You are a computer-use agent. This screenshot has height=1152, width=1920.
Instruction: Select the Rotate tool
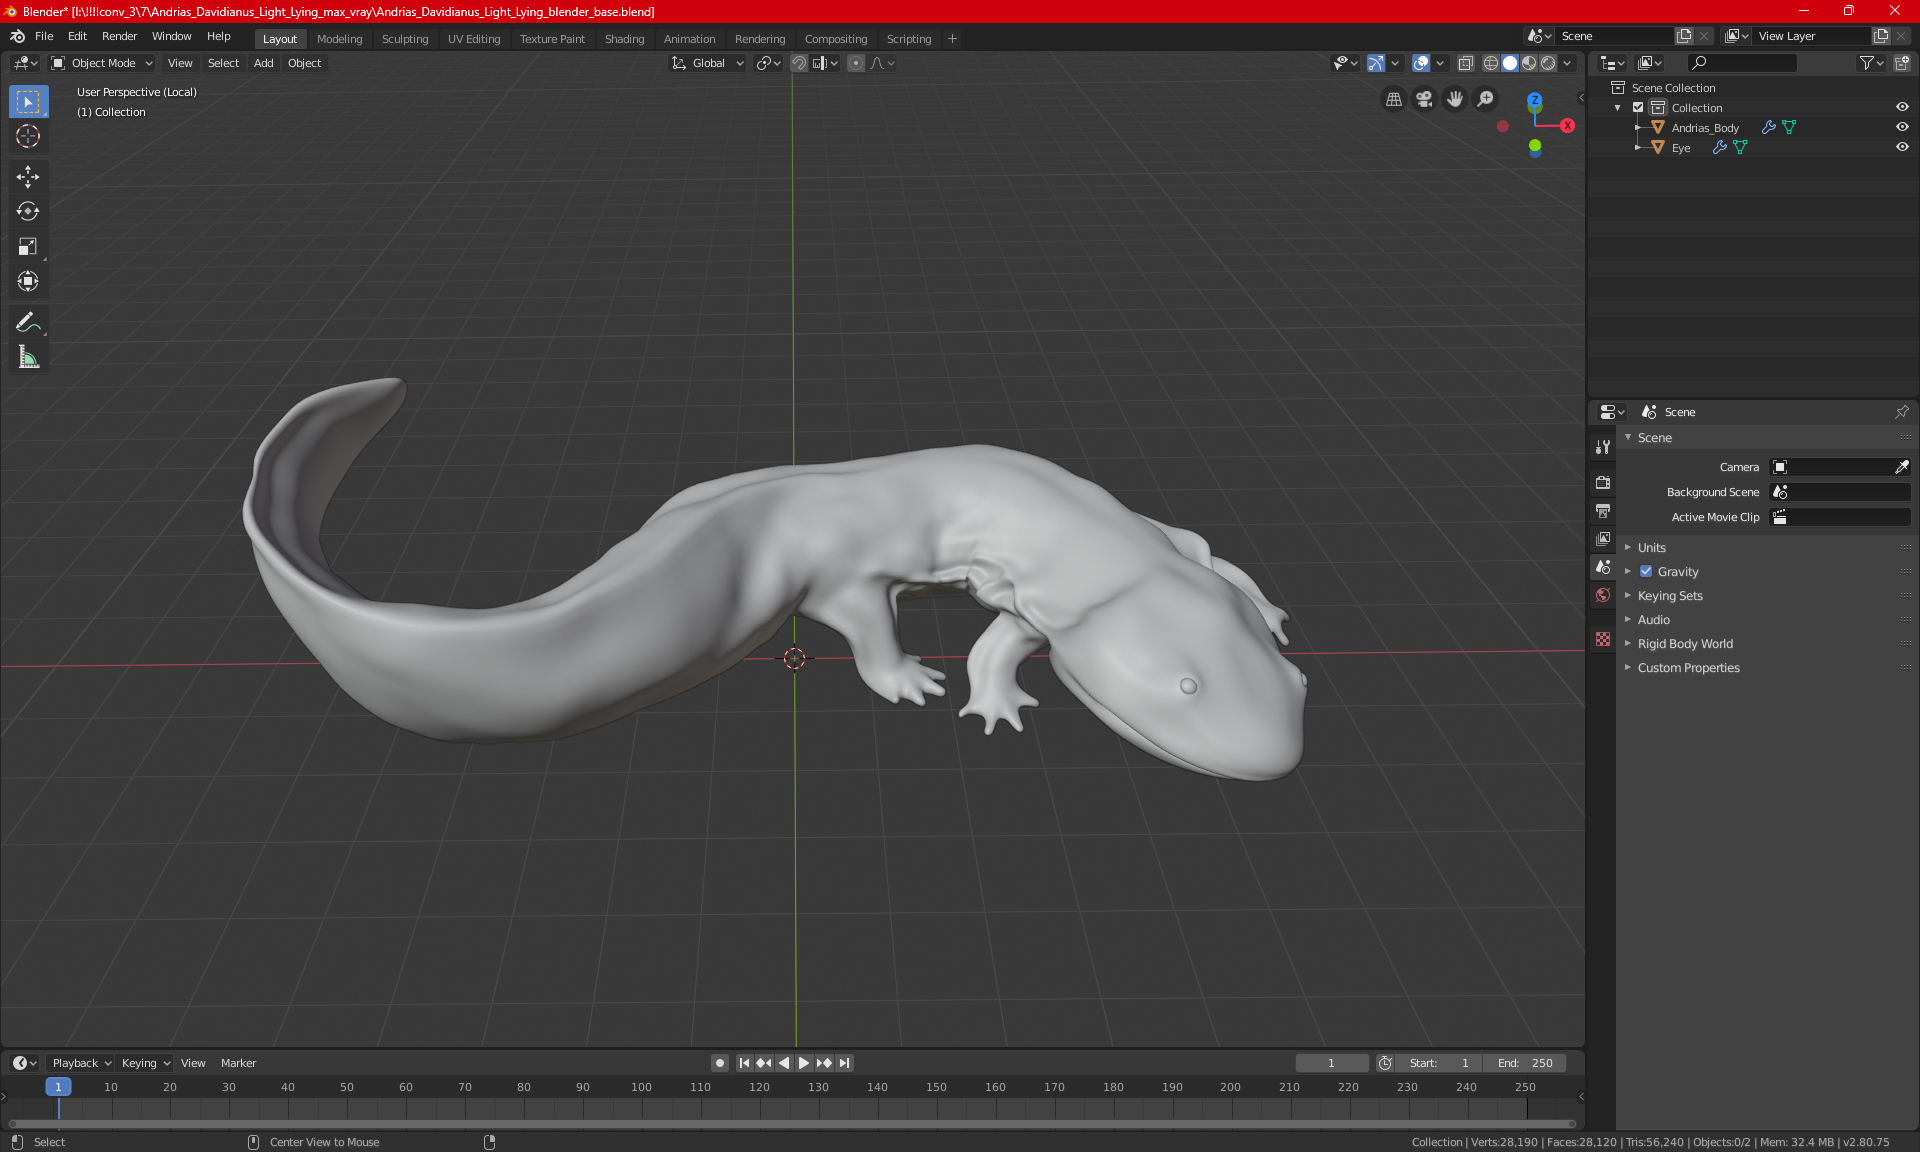click(x=28, y=211)
